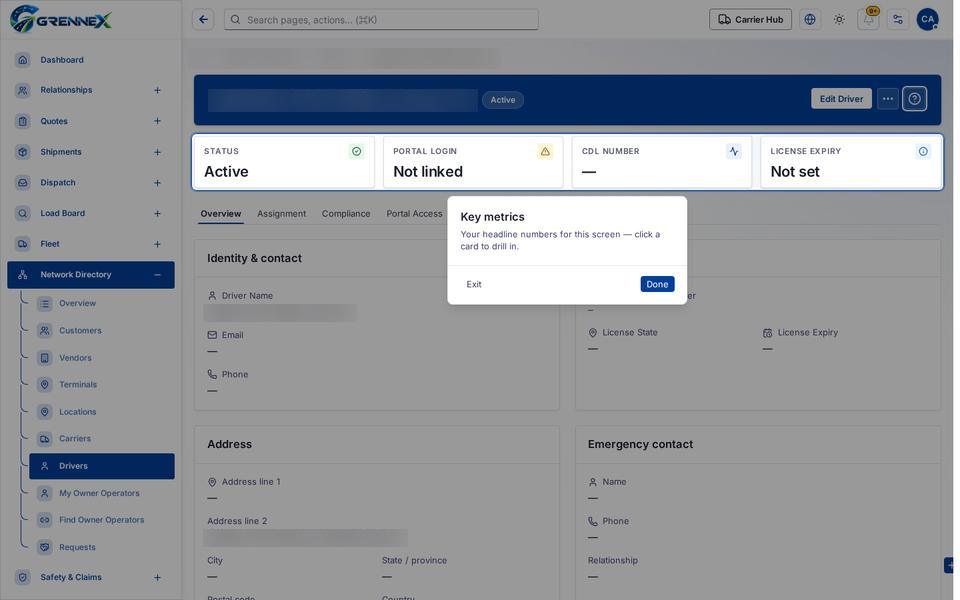Click the Portal Login warning icon
The image size is (960, 600).
[545, 151]
